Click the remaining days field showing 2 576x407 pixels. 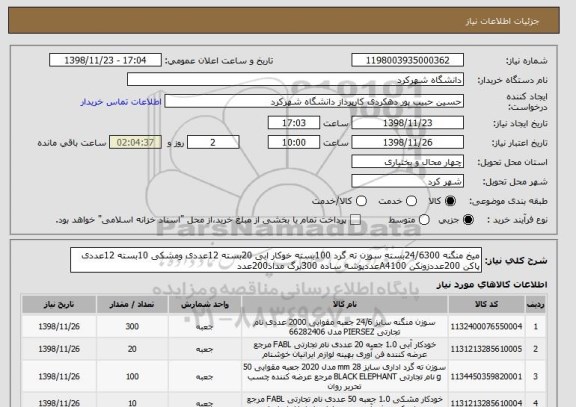(213, 142)
